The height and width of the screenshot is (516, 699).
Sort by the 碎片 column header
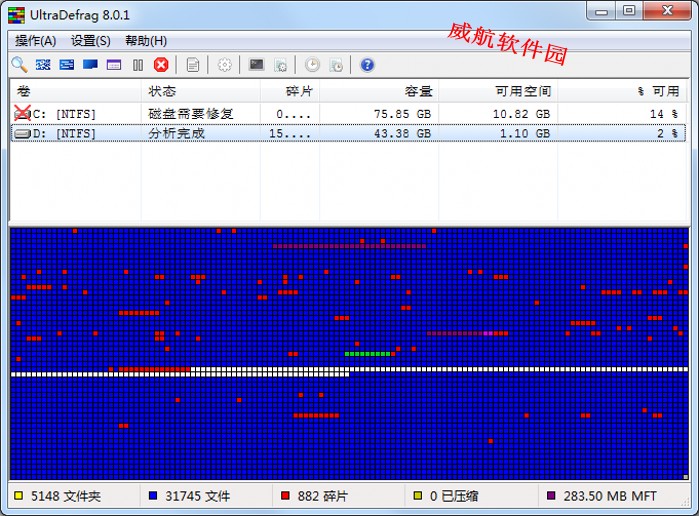pos(290,91)
